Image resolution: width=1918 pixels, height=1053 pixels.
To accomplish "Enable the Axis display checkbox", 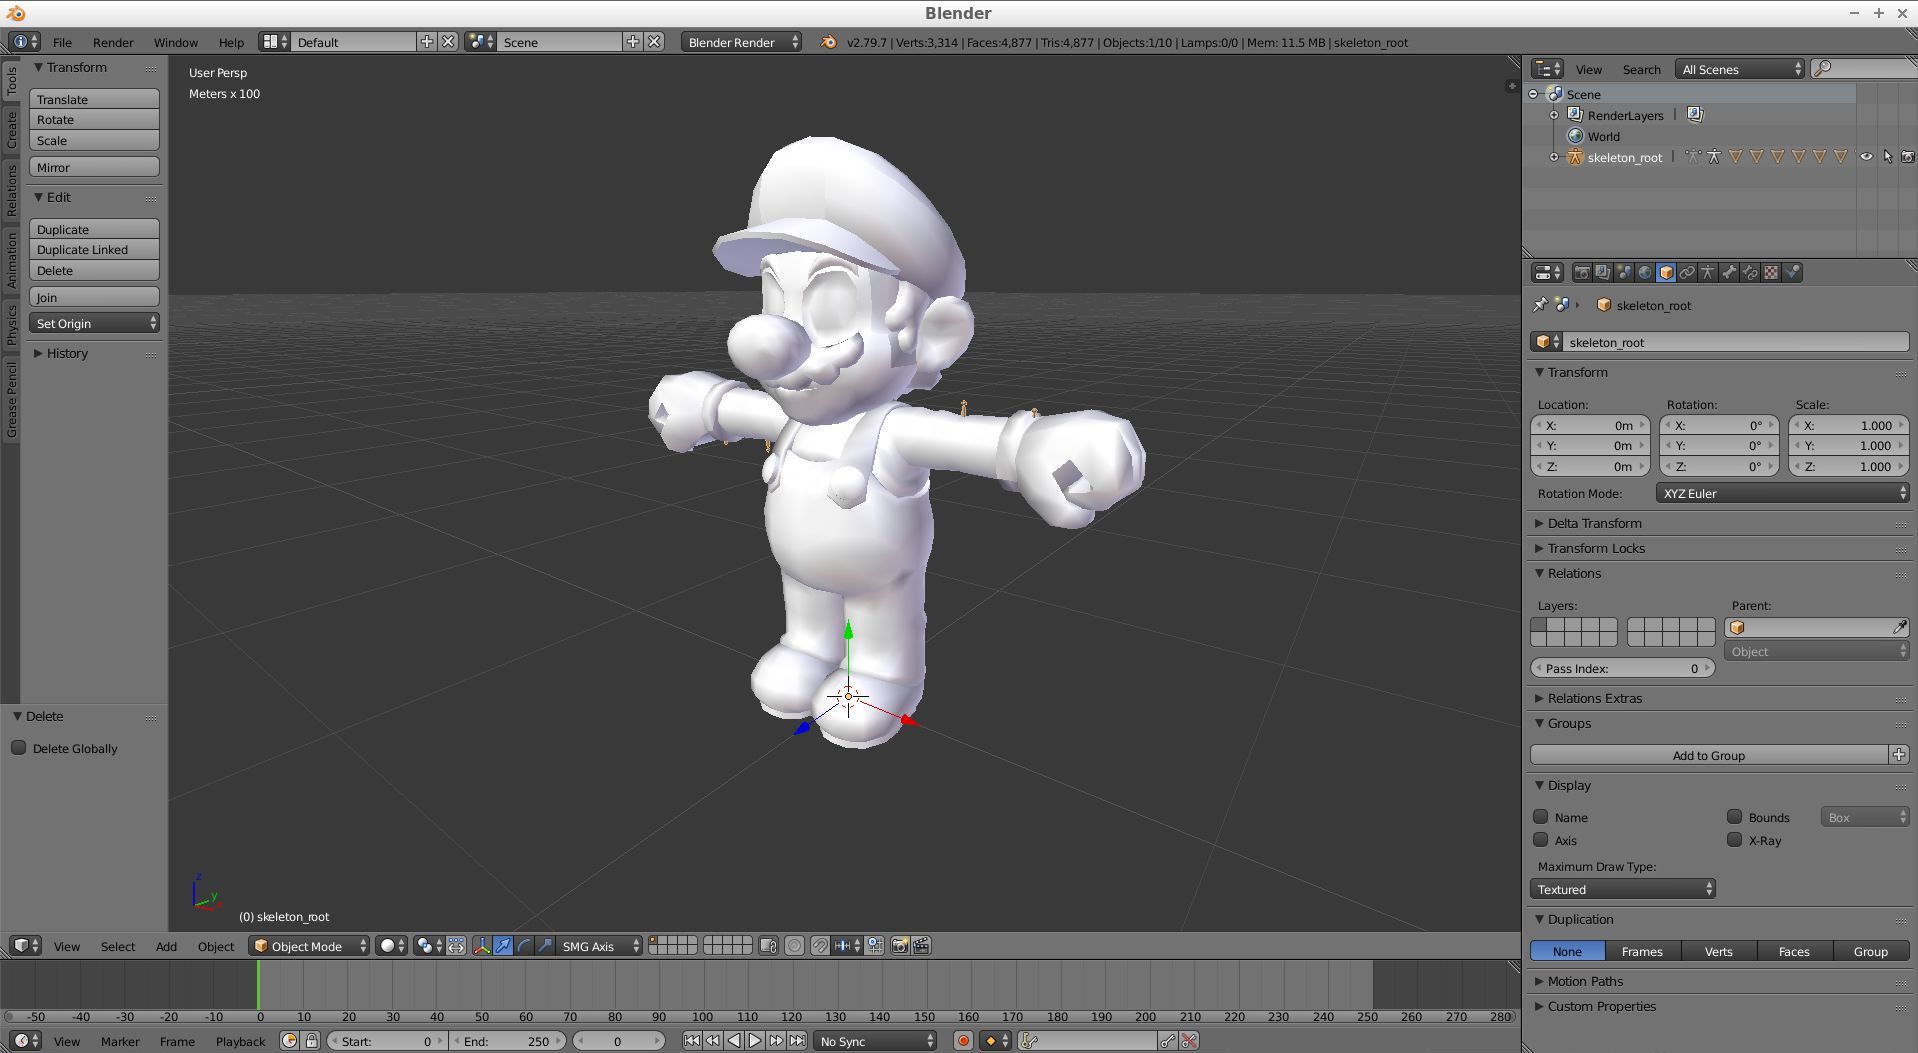I will (1541, 840).
